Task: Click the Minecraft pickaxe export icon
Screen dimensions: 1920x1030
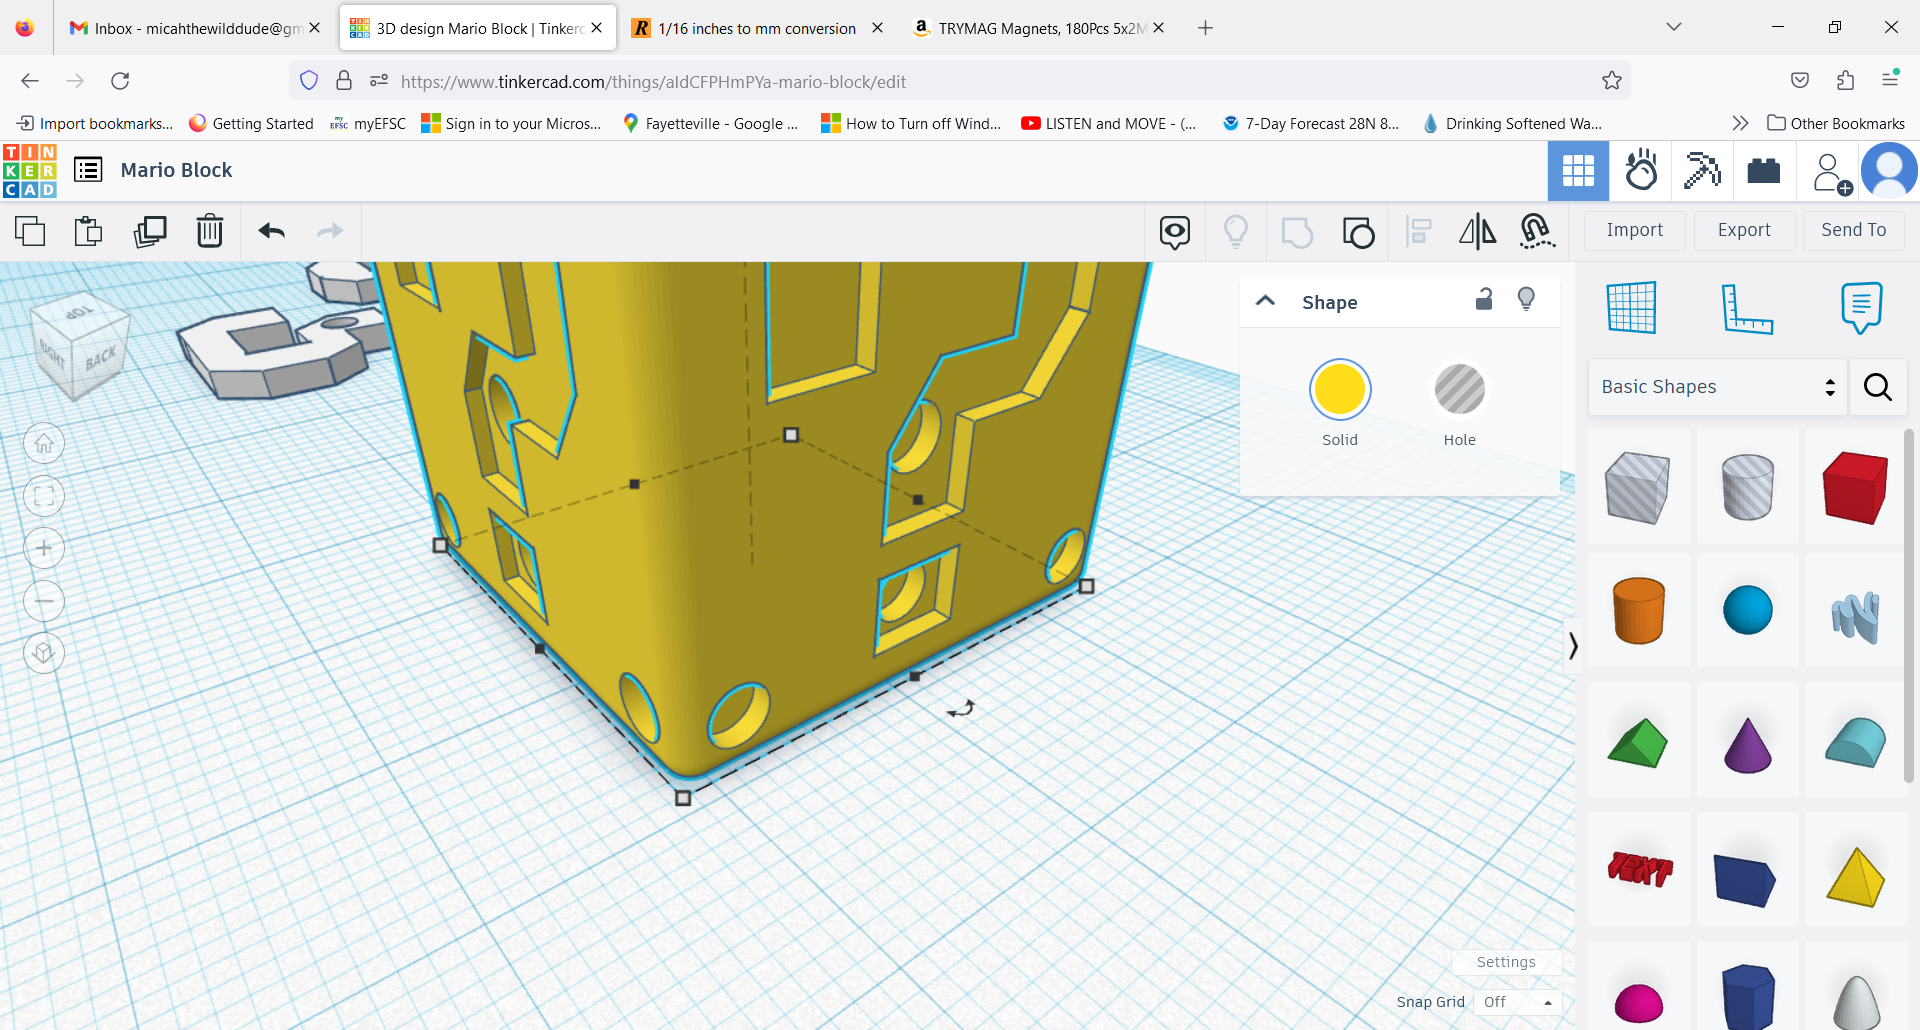Action: [1702, 171]
